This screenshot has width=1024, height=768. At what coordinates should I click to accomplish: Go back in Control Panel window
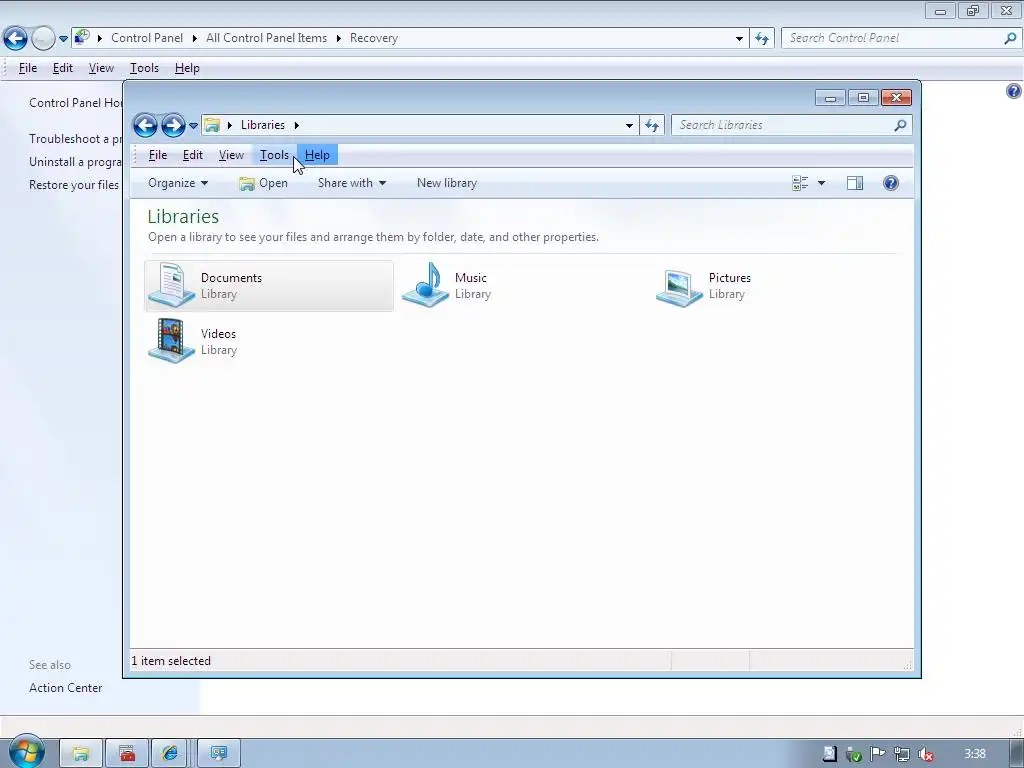[x=16, y=39]
